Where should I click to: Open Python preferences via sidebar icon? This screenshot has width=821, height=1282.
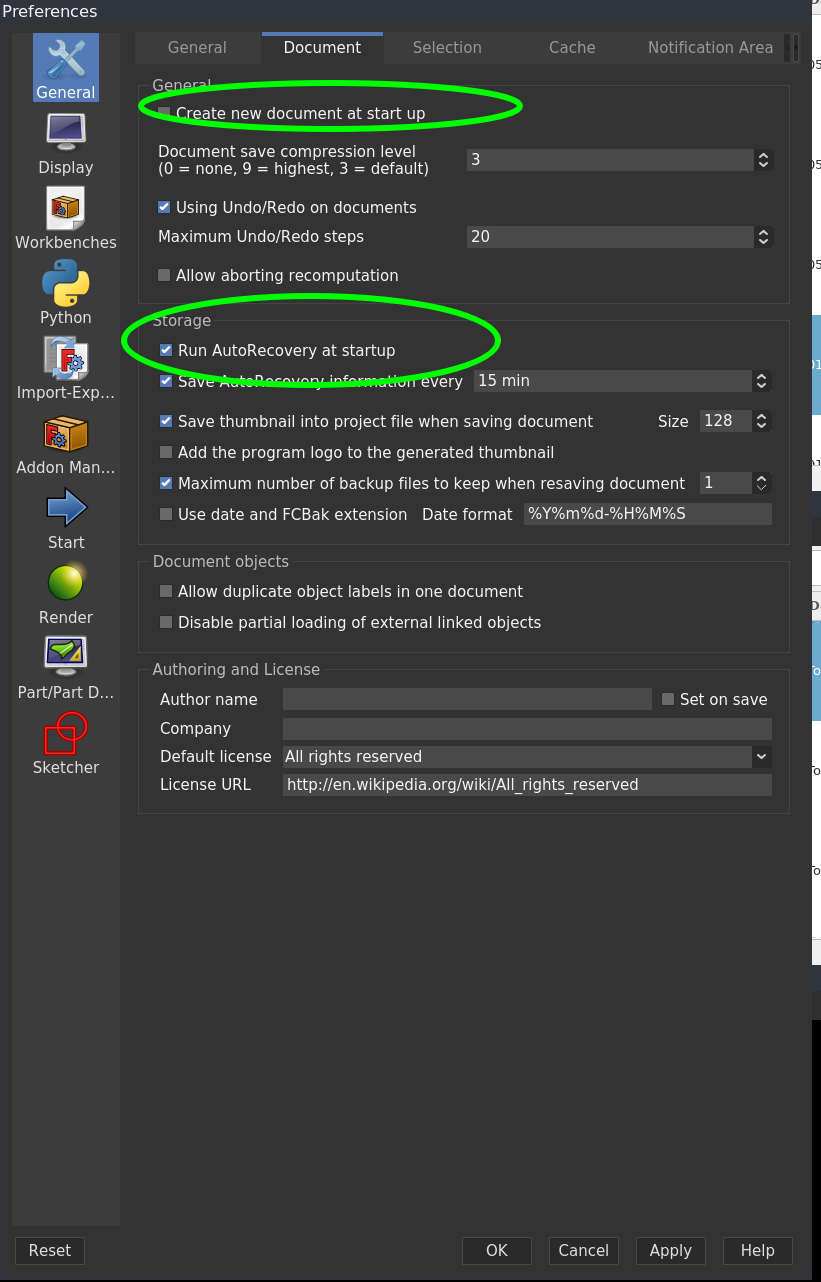coord(65,282)
